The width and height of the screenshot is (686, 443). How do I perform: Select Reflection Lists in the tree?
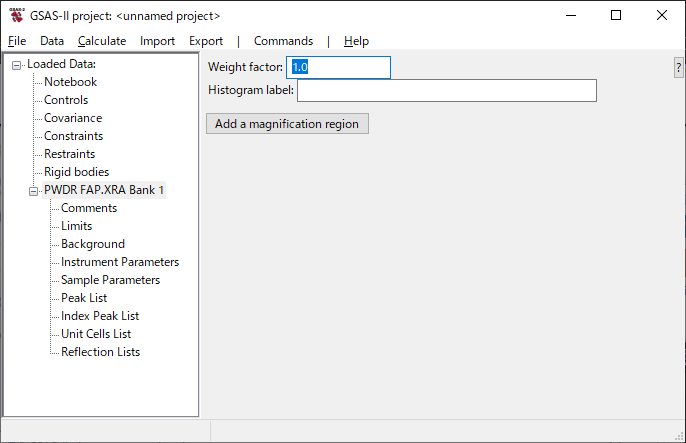[x=100, y=352]
